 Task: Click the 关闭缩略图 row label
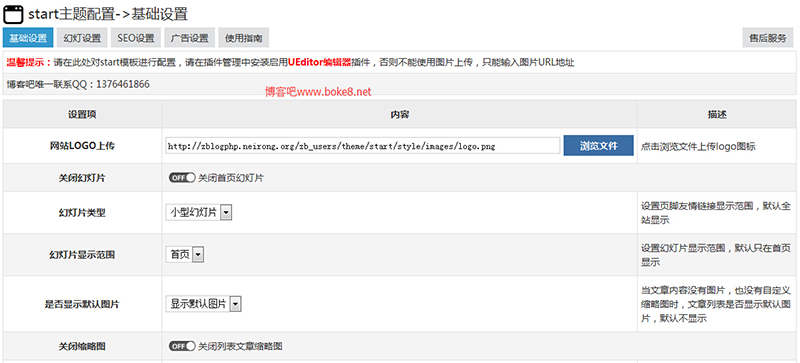(x=82, y=346)
